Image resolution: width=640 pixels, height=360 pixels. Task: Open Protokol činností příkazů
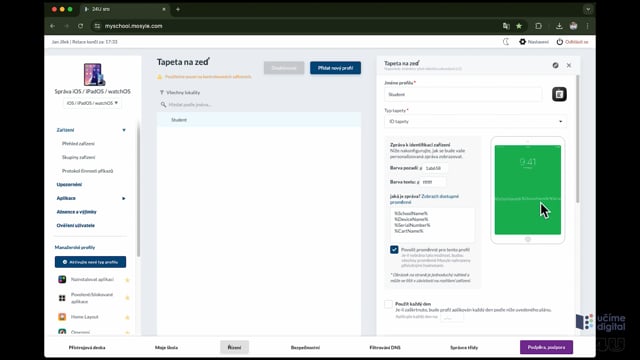point(87,171)
